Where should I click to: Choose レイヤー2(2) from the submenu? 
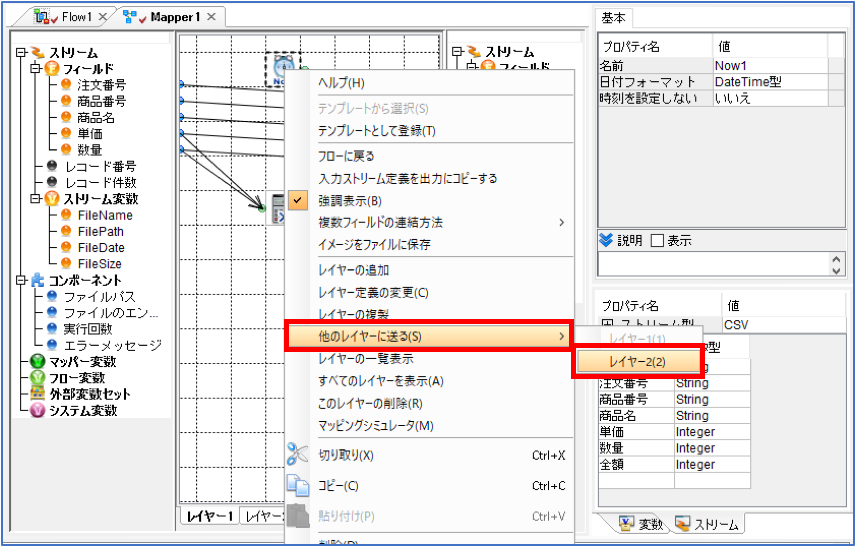[637, 361]
